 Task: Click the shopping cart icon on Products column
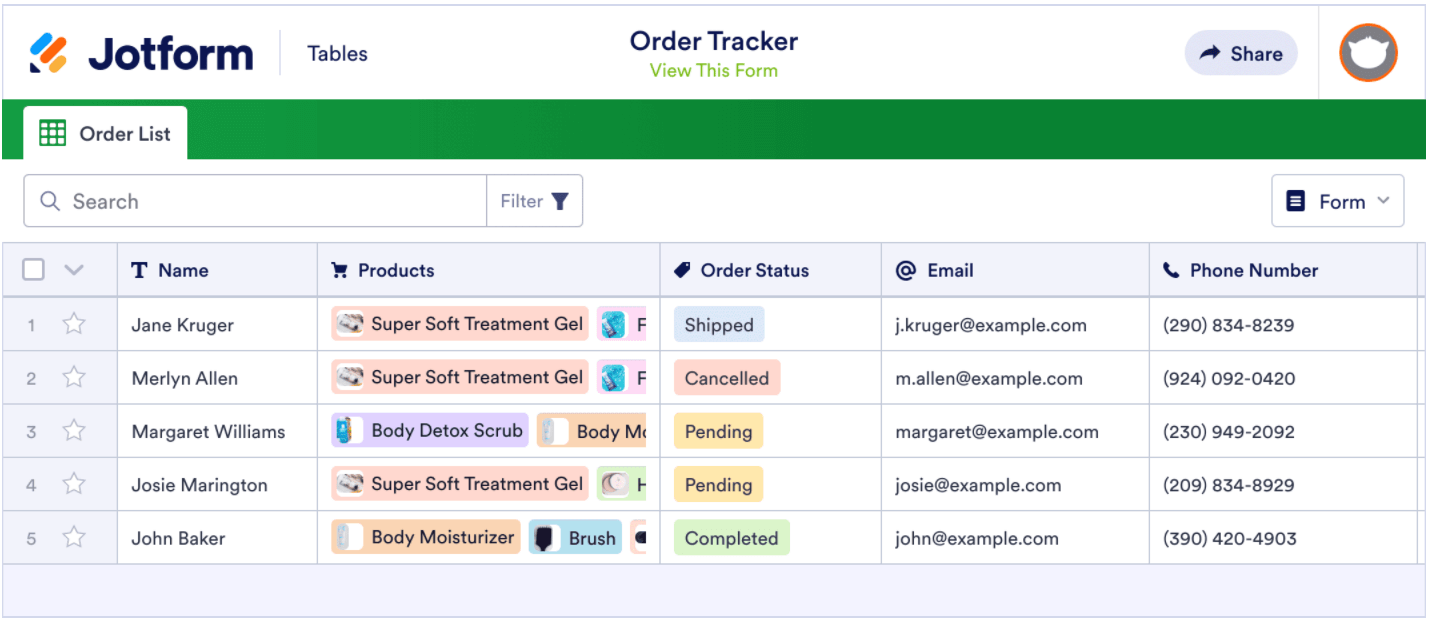[338, 270]
